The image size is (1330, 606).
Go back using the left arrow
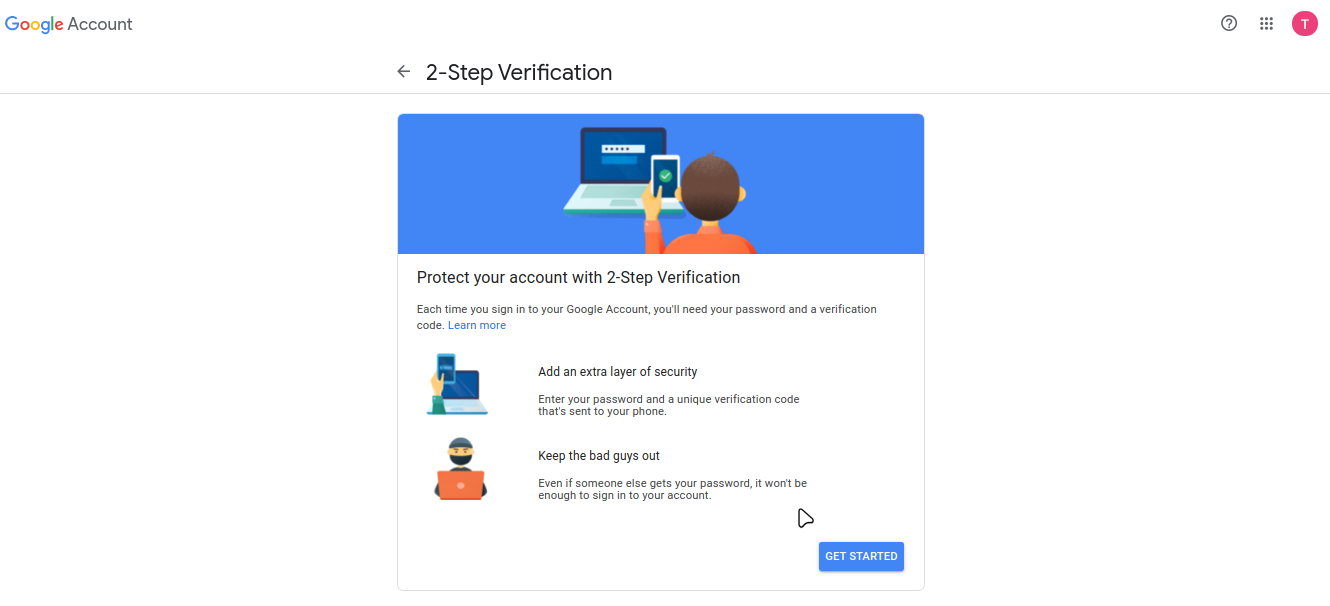click(x=404, y=72)
